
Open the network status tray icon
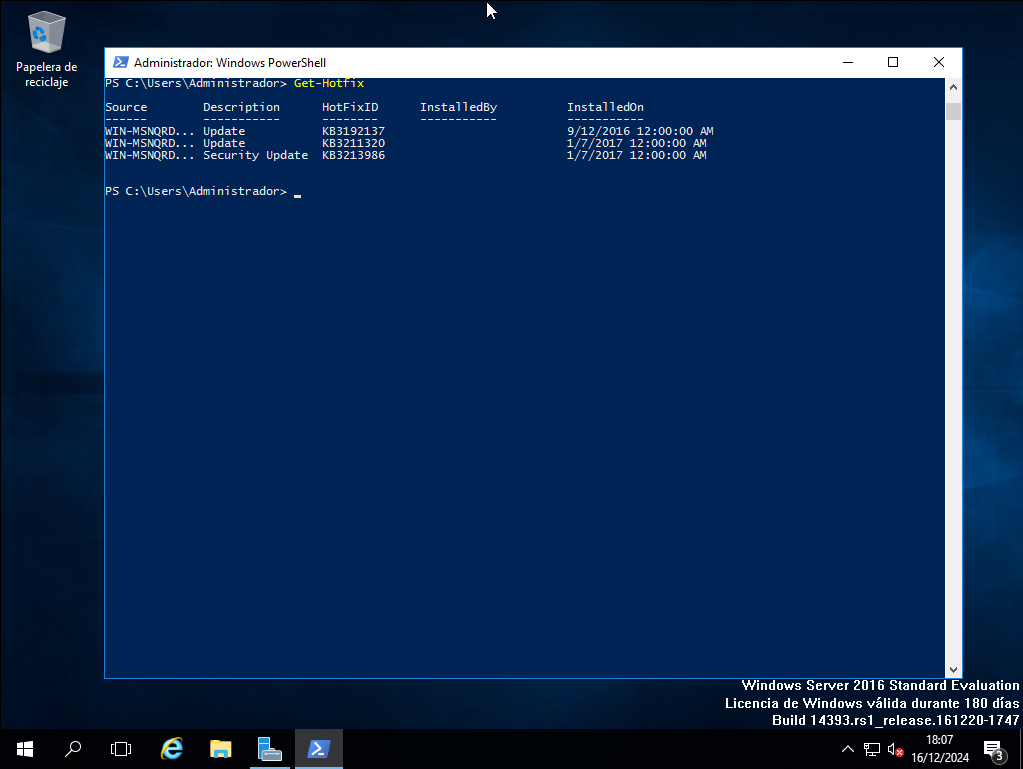pos(872,749)
